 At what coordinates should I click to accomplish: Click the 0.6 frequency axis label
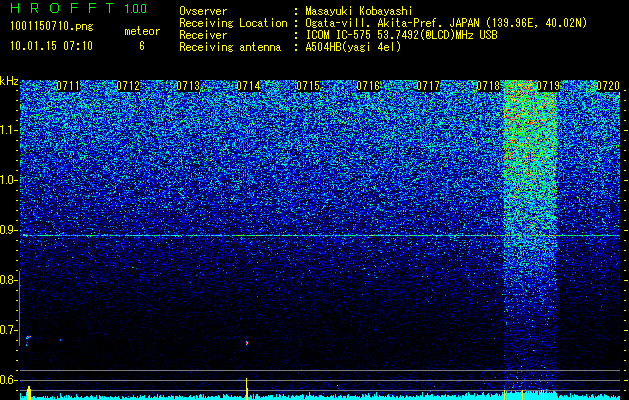pyautogui.click(x=8, y=380)
